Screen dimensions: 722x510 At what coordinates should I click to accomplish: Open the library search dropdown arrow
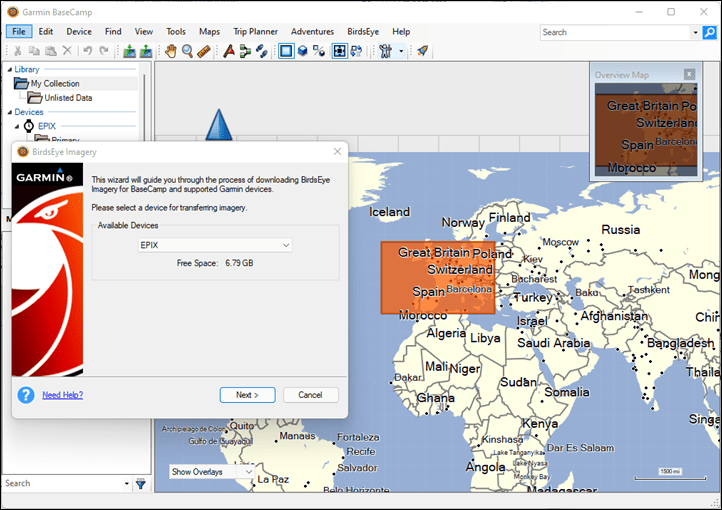[x=127, y=484]
